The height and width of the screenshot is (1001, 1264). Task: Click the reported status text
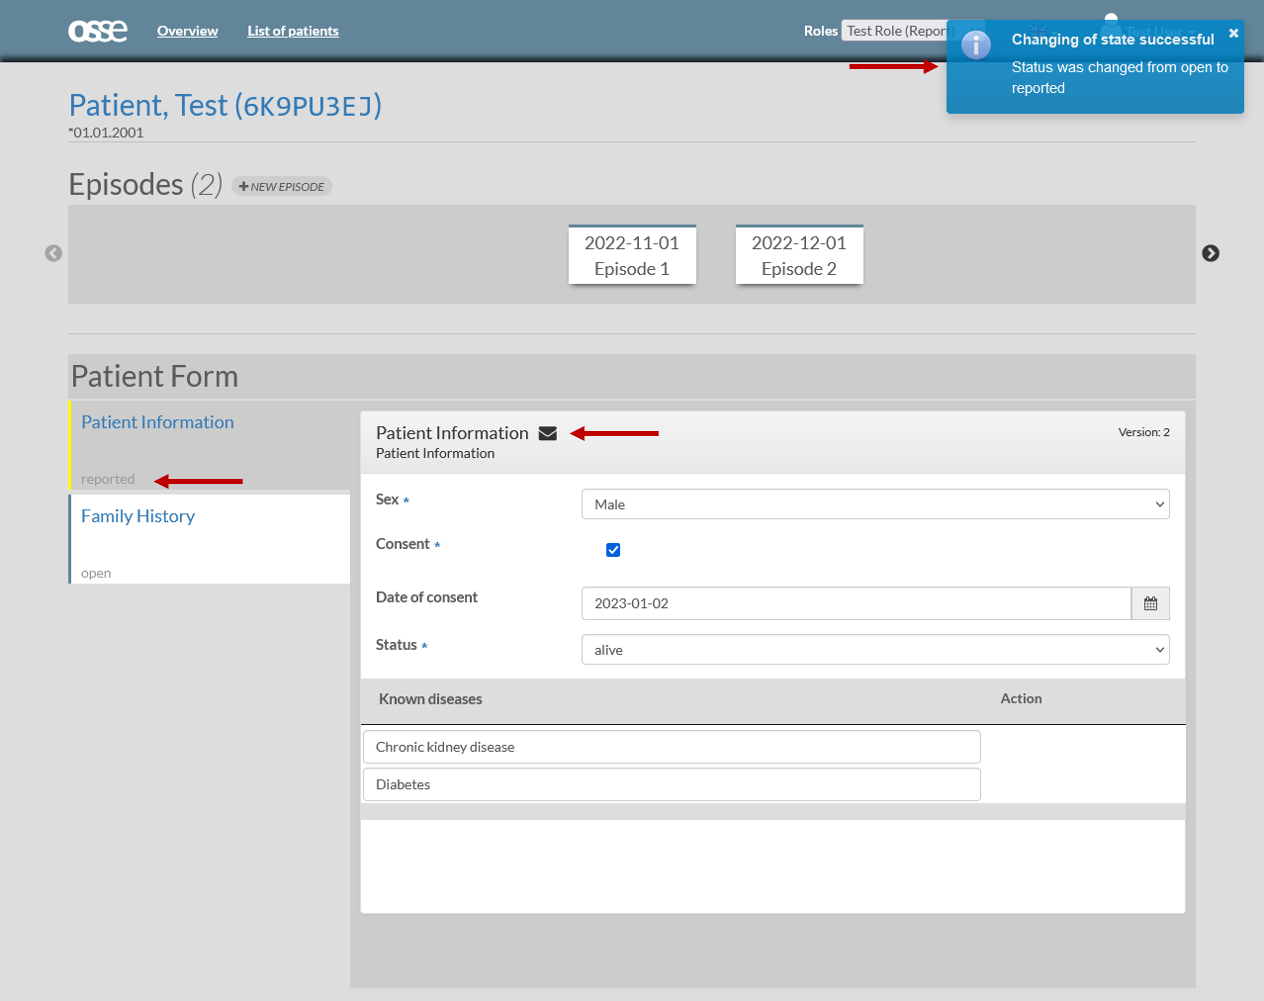coord(108,479)
